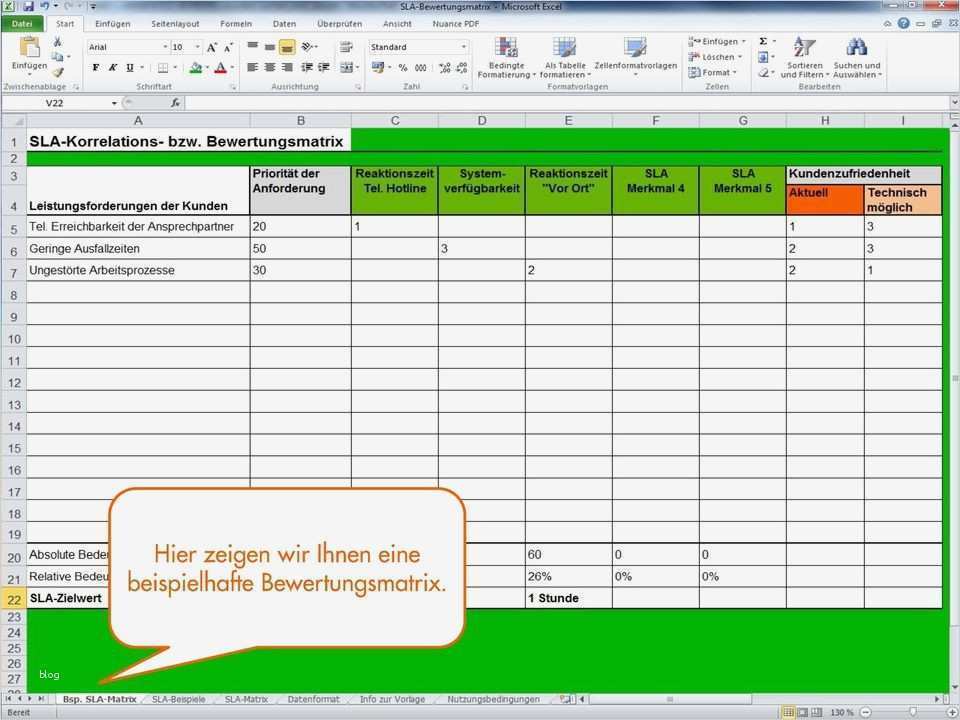Image resolution: width=960 pixels, height=720 pixels.
Task: Expand the Format cells dropdown
Action: pos(734,72)
